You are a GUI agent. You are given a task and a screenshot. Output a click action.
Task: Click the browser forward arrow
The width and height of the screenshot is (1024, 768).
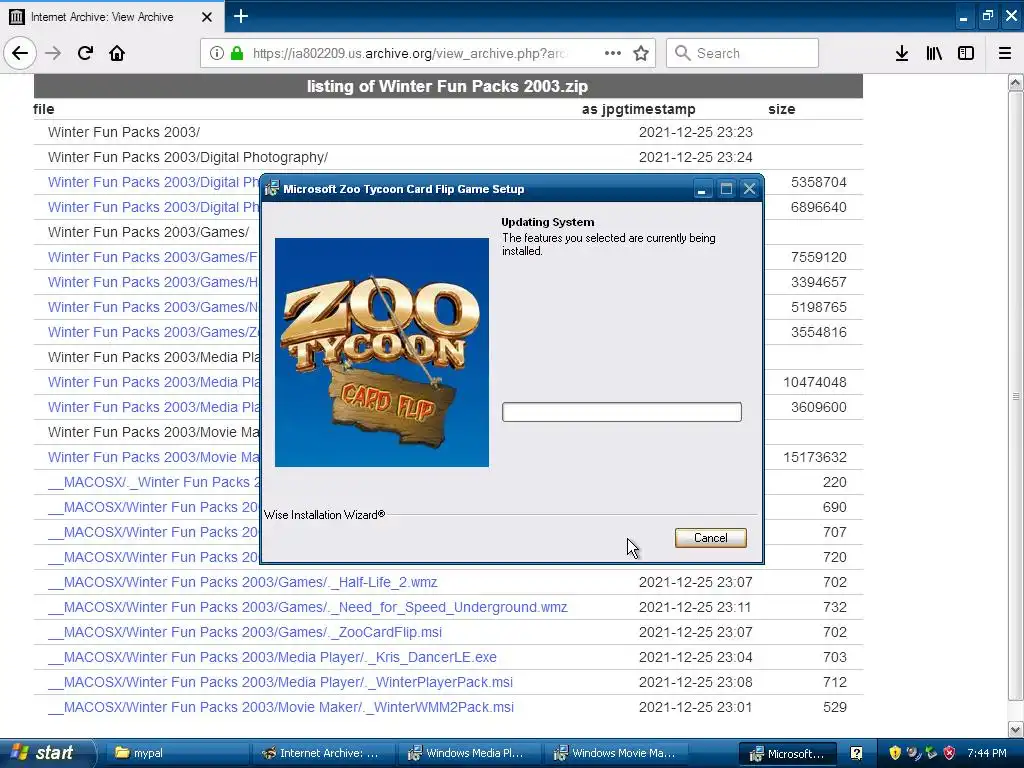click(53, 53)
